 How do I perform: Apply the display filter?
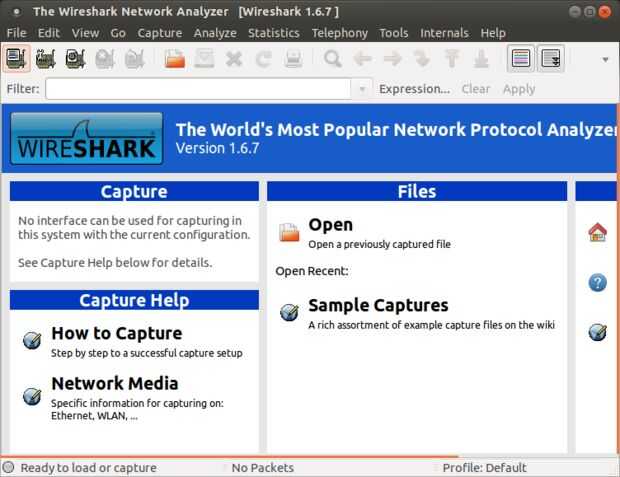519,89
